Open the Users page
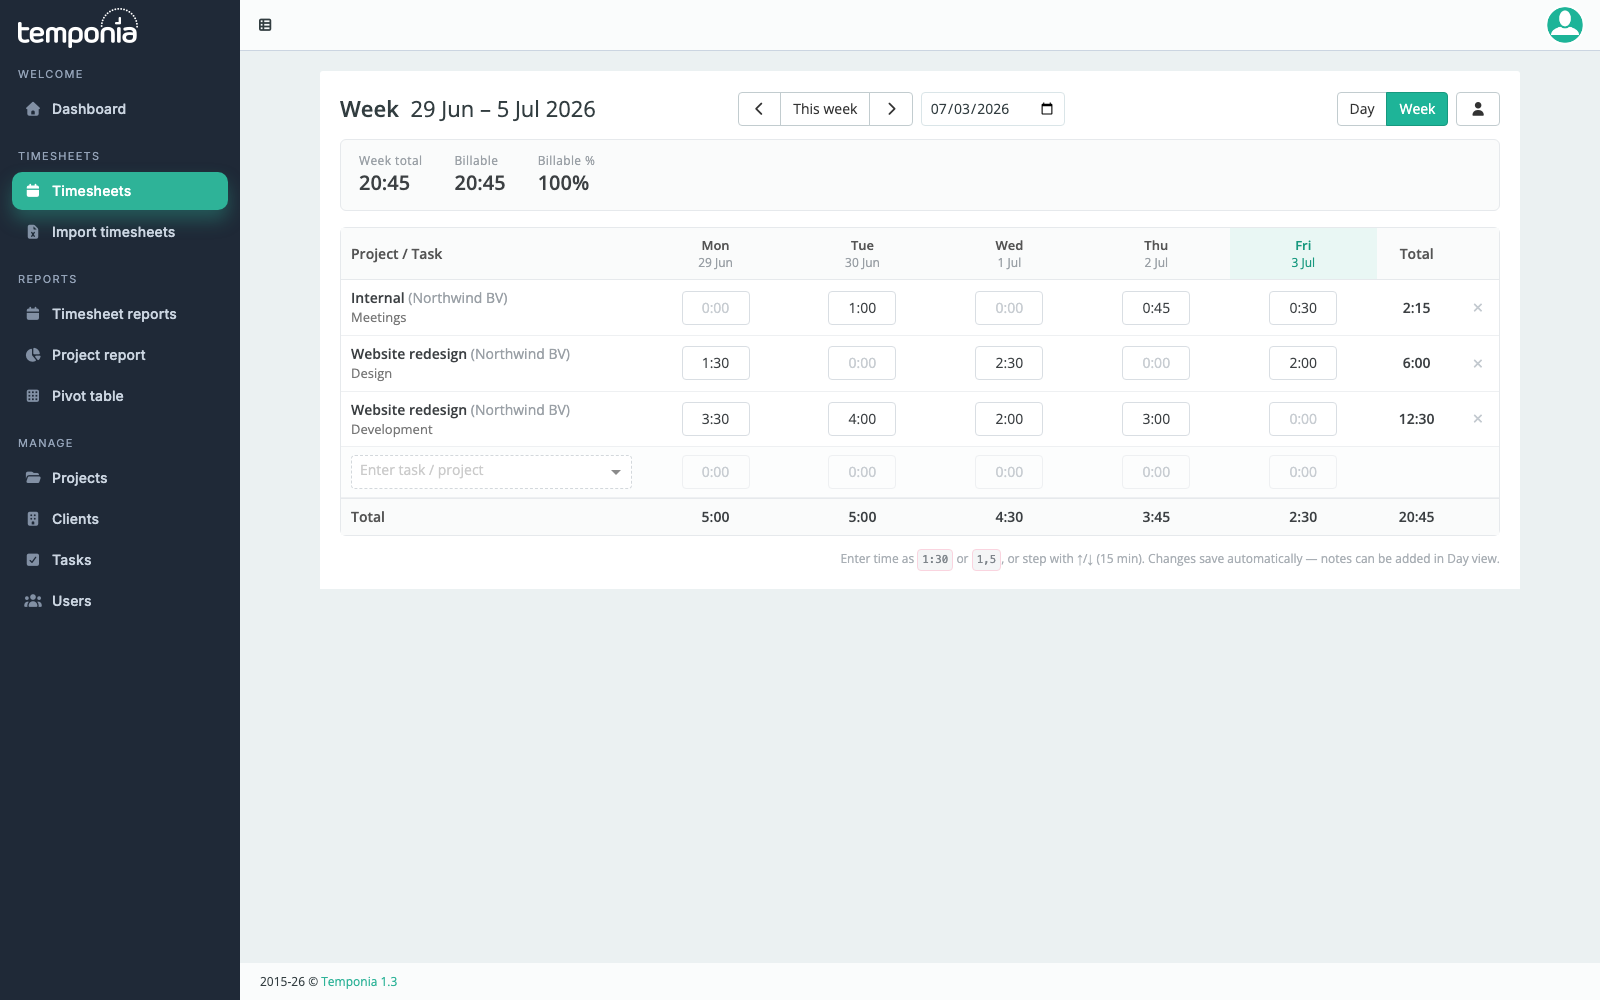The width and height of the screenshot is (1600, 1000). point(120,601)
